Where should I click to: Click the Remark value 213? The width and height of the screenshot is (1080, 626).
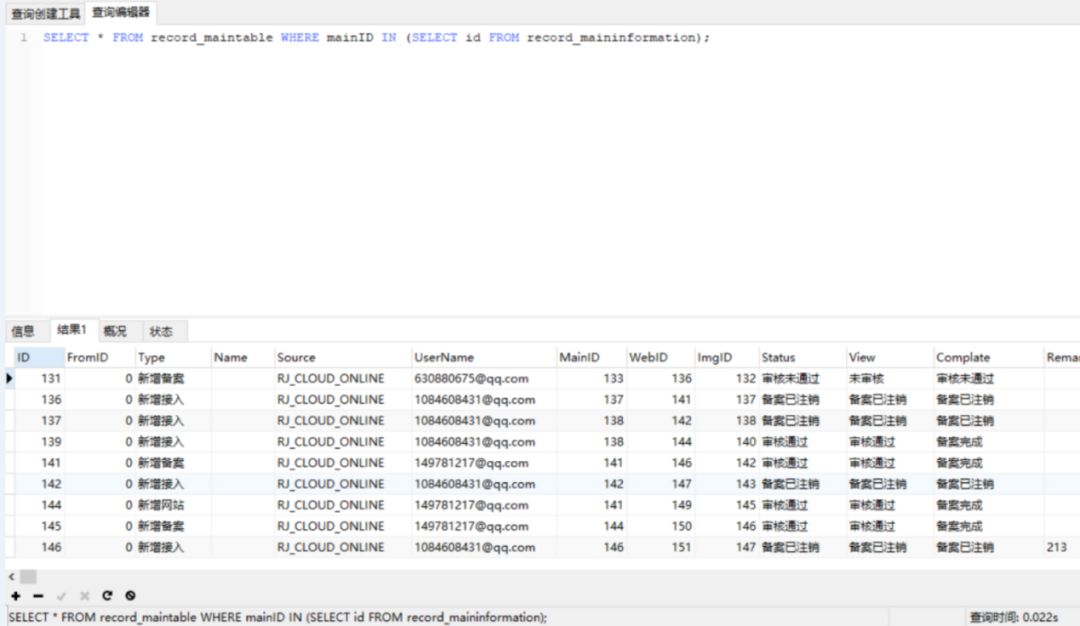[x=1057, y=547]
